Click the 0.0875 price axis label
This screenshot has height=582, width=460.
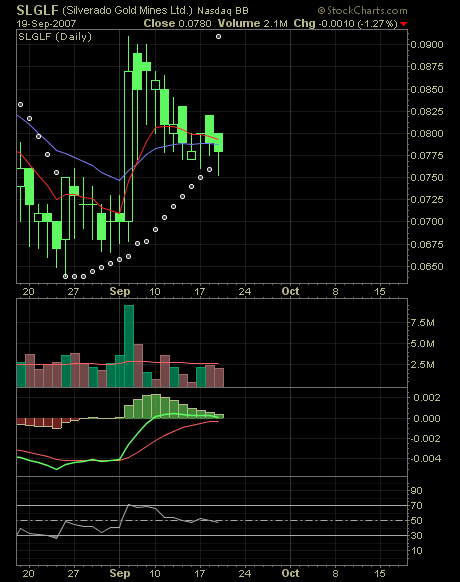(427, 67)
